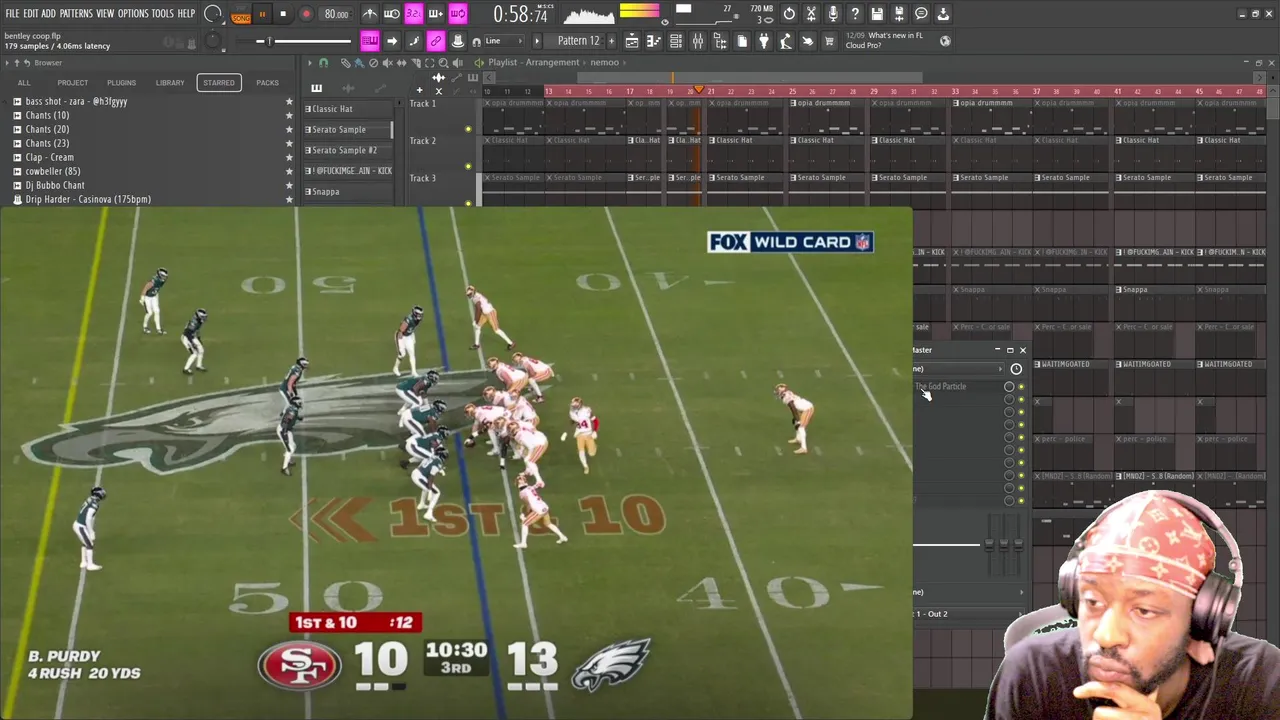Open the channel rack view icon
1280x720 pixels.
pyautogui.click(x=675, y=41)
